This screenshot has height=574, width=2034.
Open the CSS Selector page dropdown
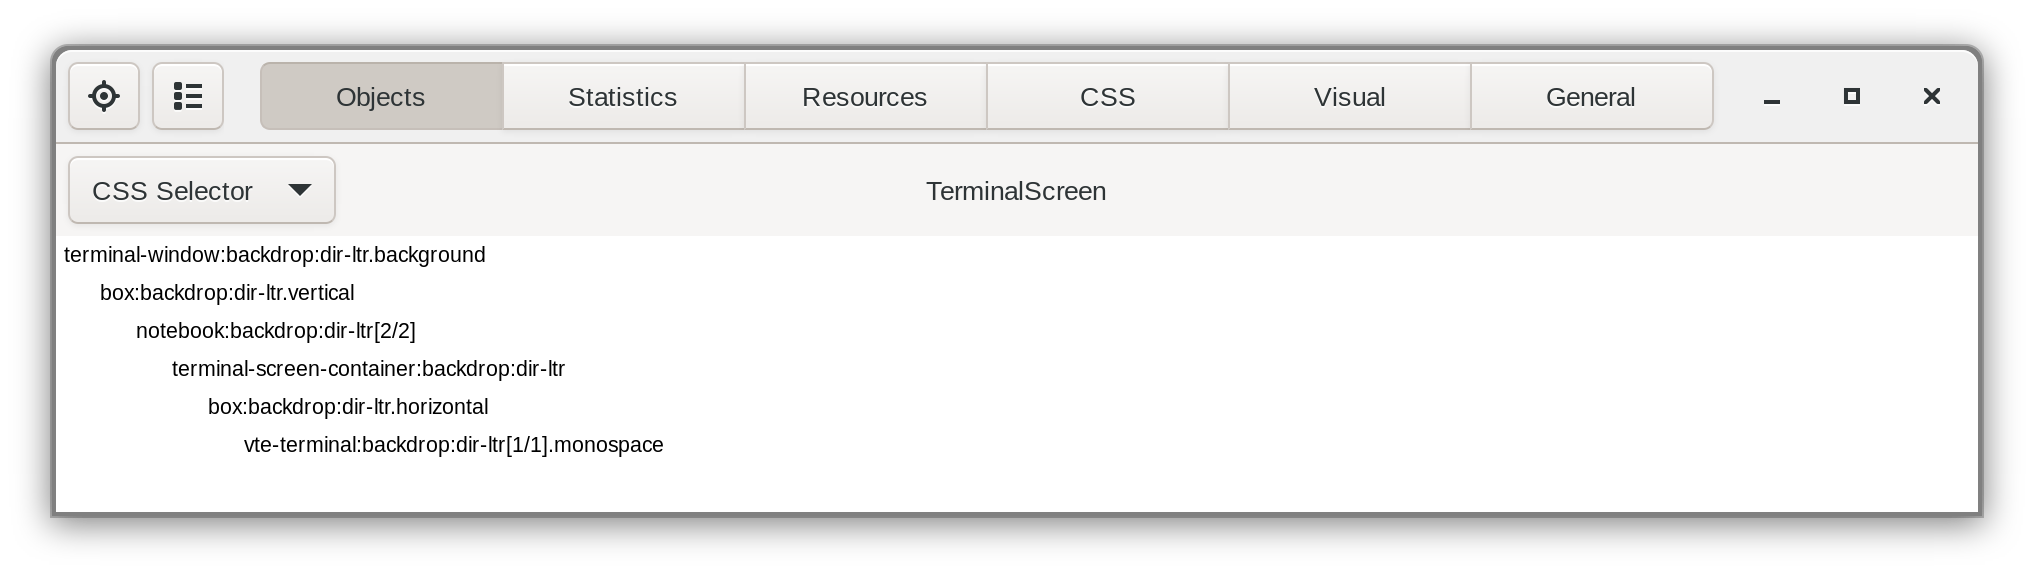click(x=172, y=191)
